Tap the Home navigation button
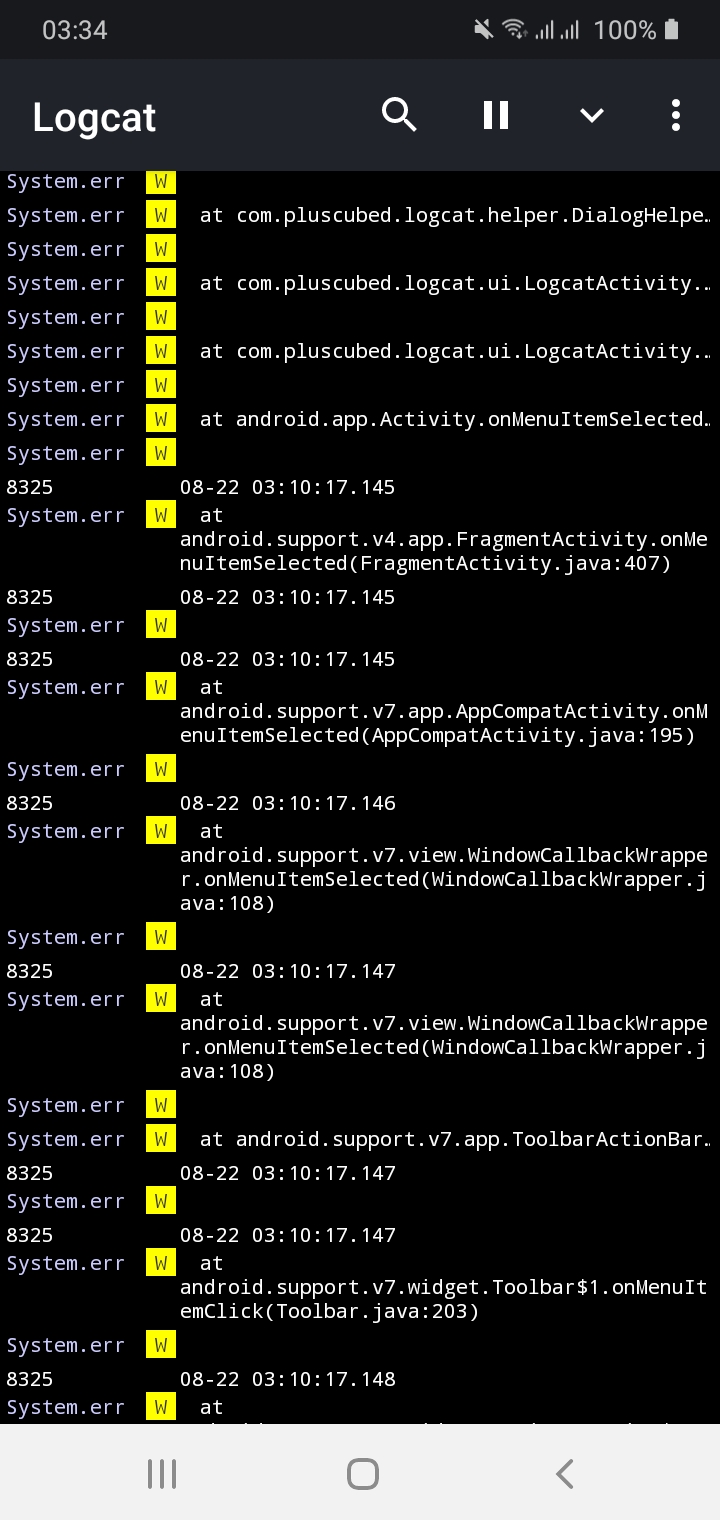Screen dimensions: 720x1520 [x=362, y=1472]
